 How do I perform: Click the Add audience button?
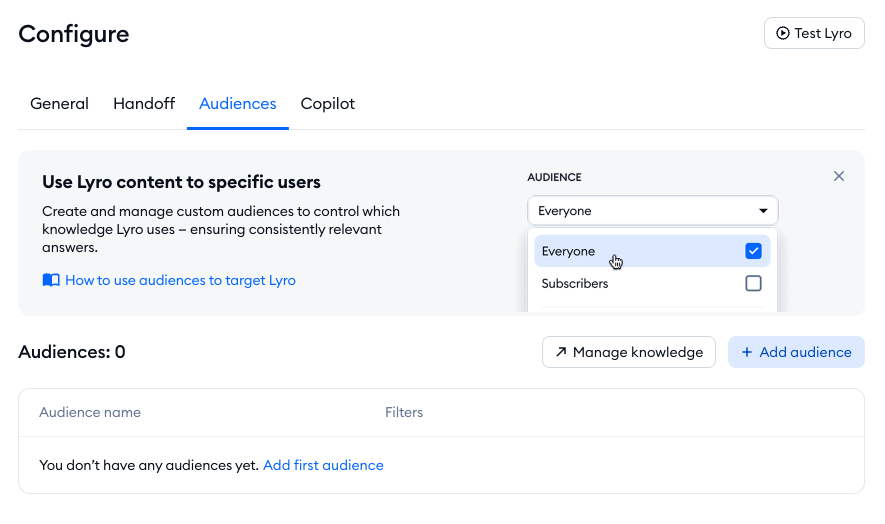point(796,352)
